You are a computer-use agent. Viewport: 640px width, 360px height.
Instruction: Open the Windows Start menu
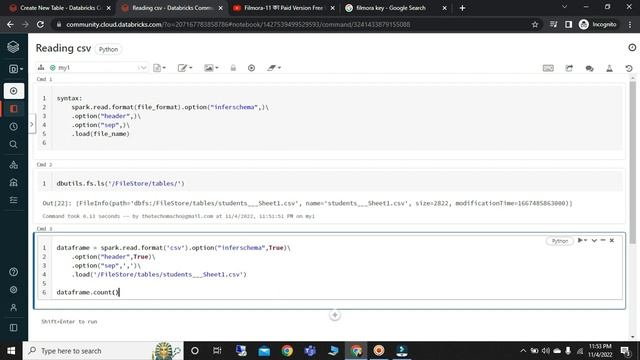click(11, 351)
